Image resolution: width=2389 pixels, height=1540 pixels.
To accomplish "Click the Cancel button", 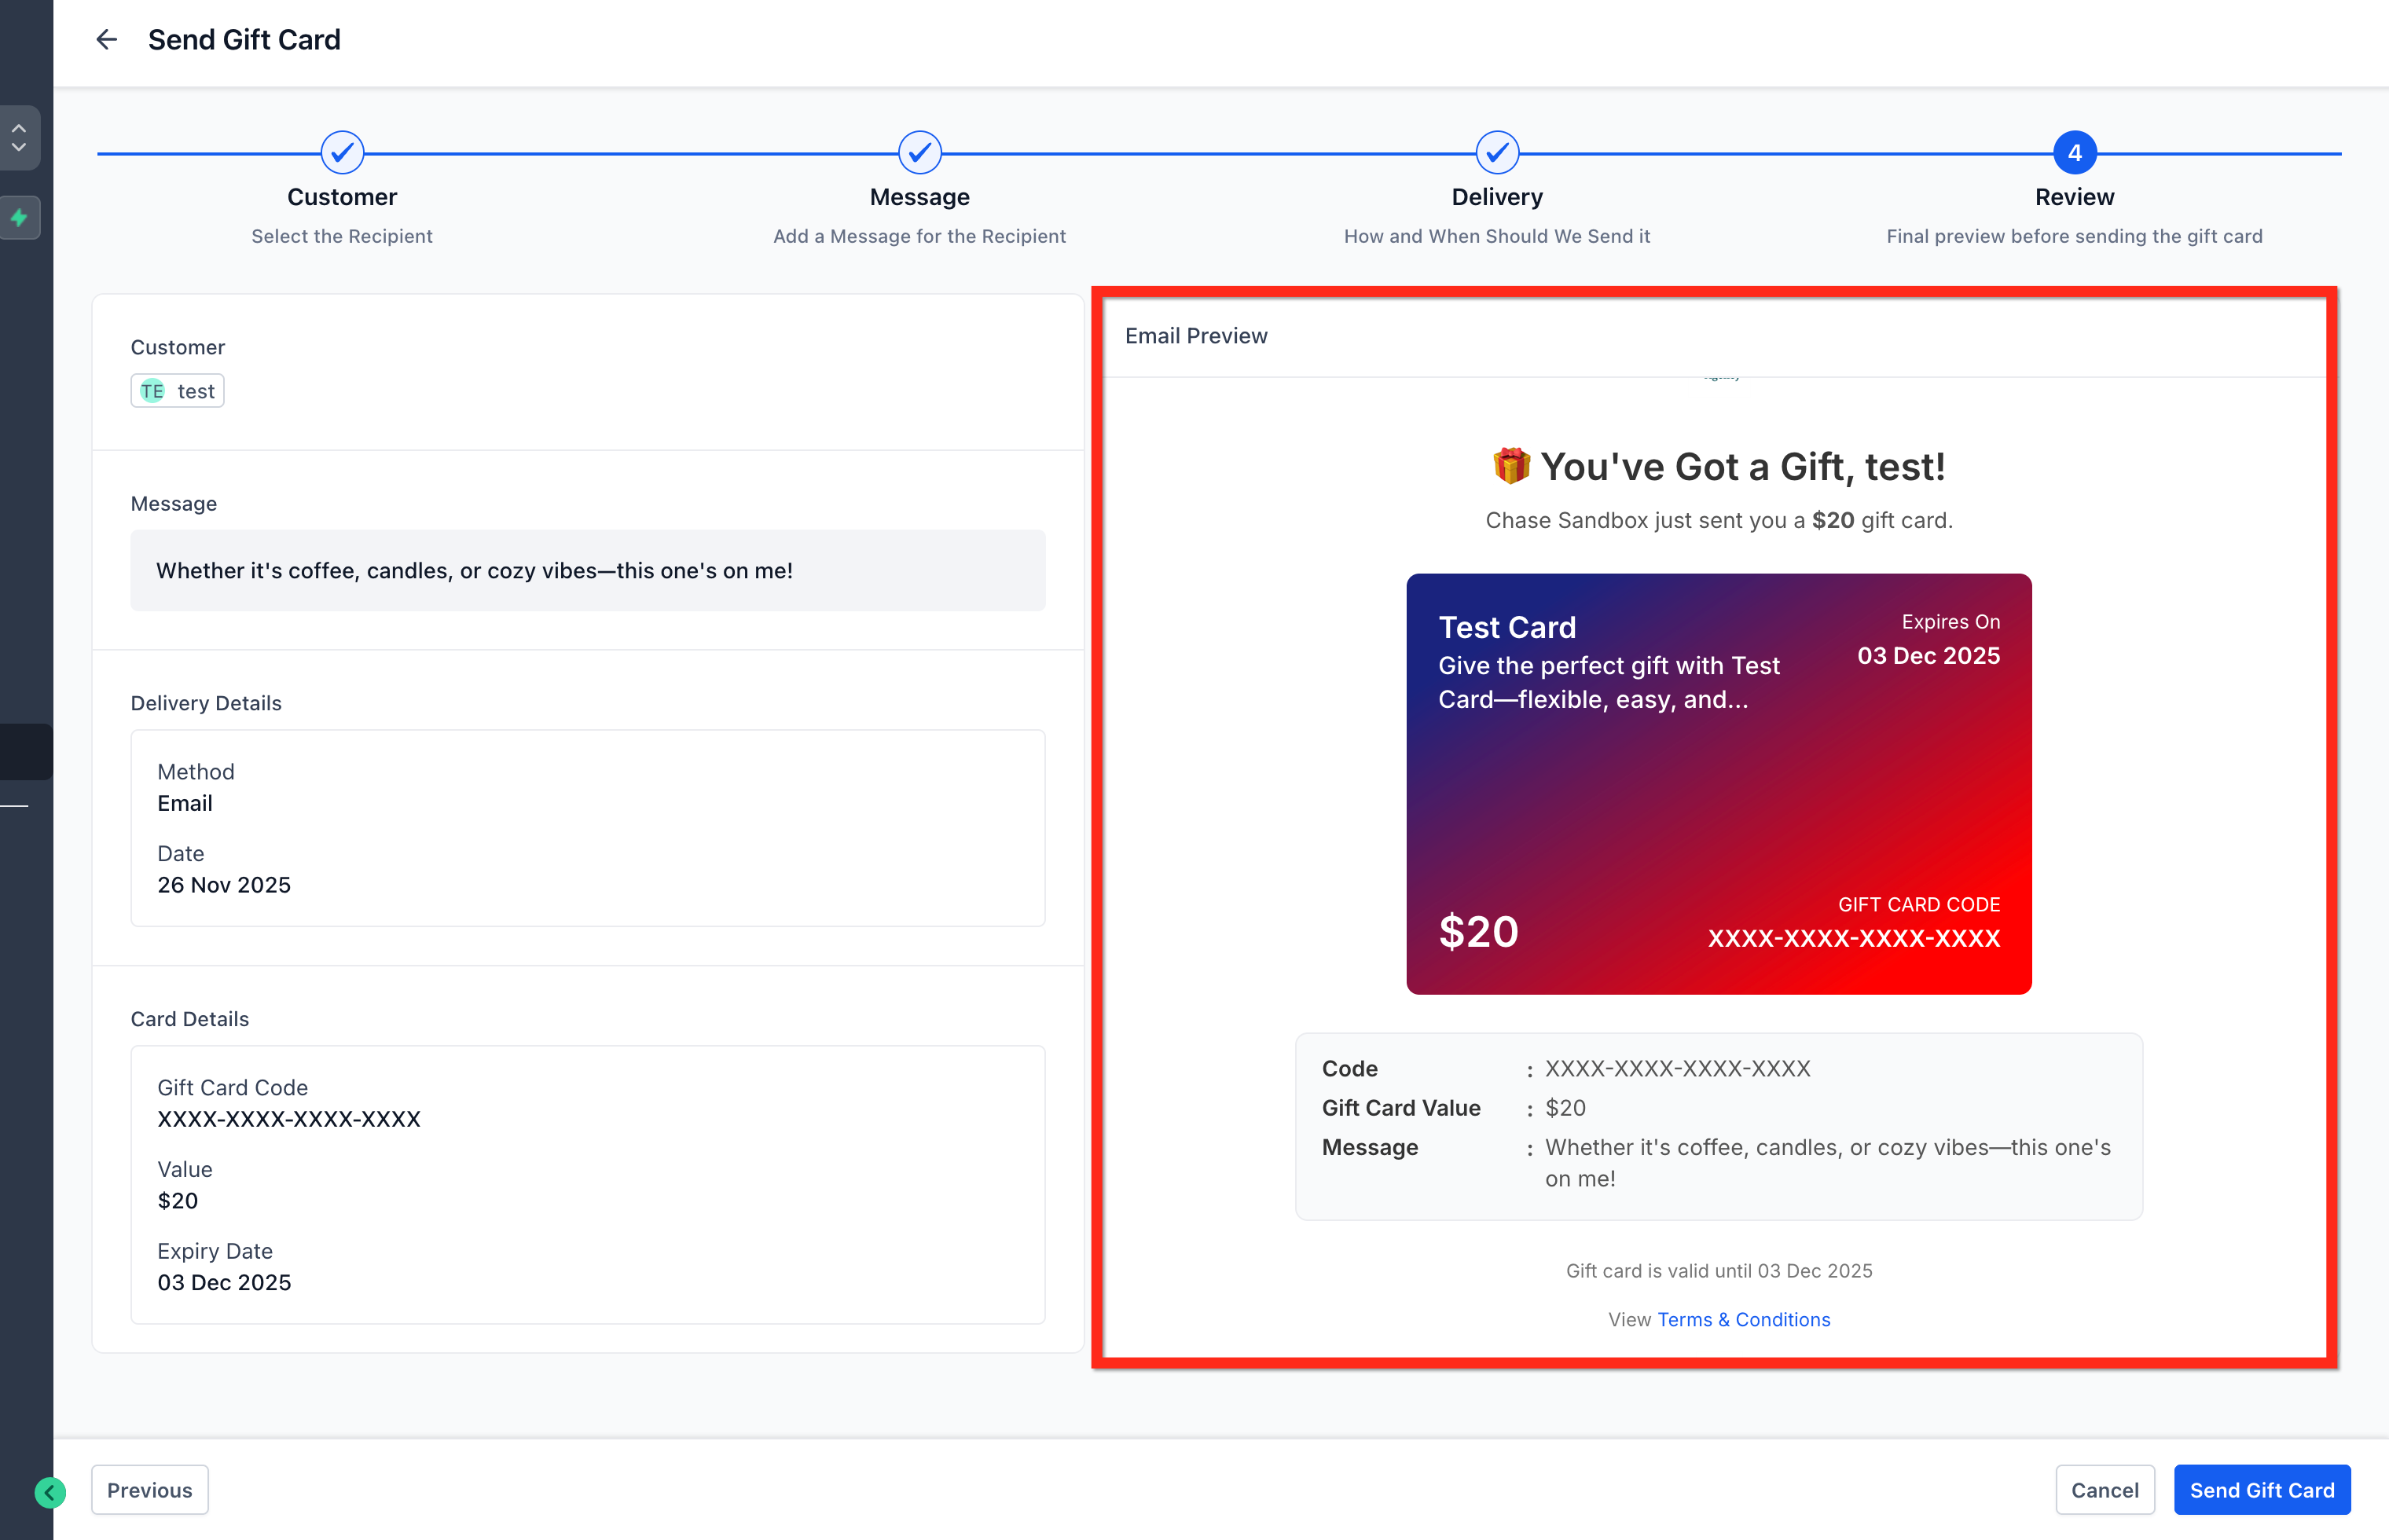I will coord(2104,1490).
